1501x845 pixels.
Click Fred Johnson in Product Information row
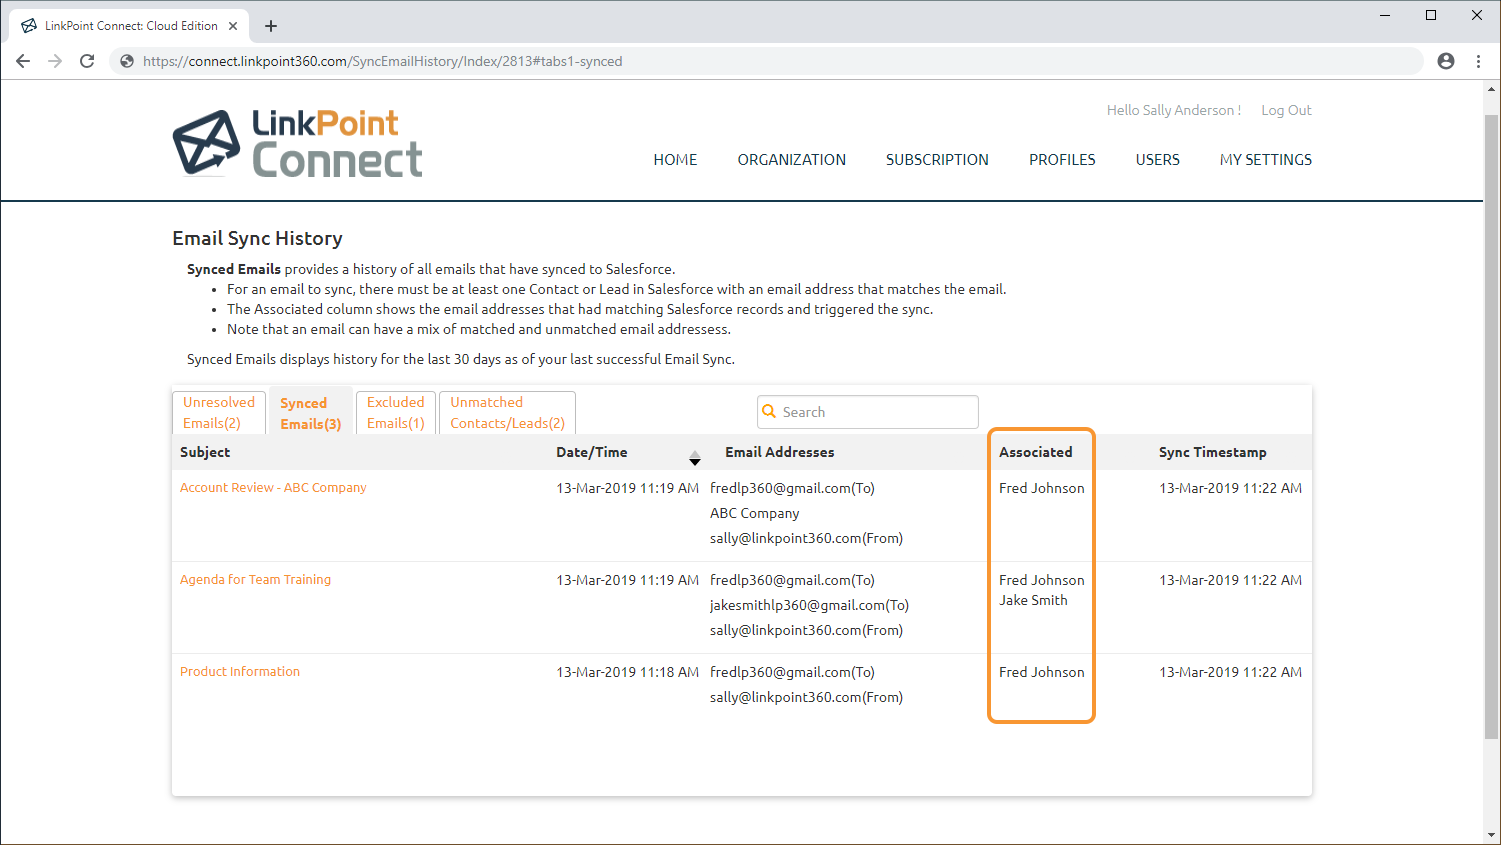coord(1041,672)
